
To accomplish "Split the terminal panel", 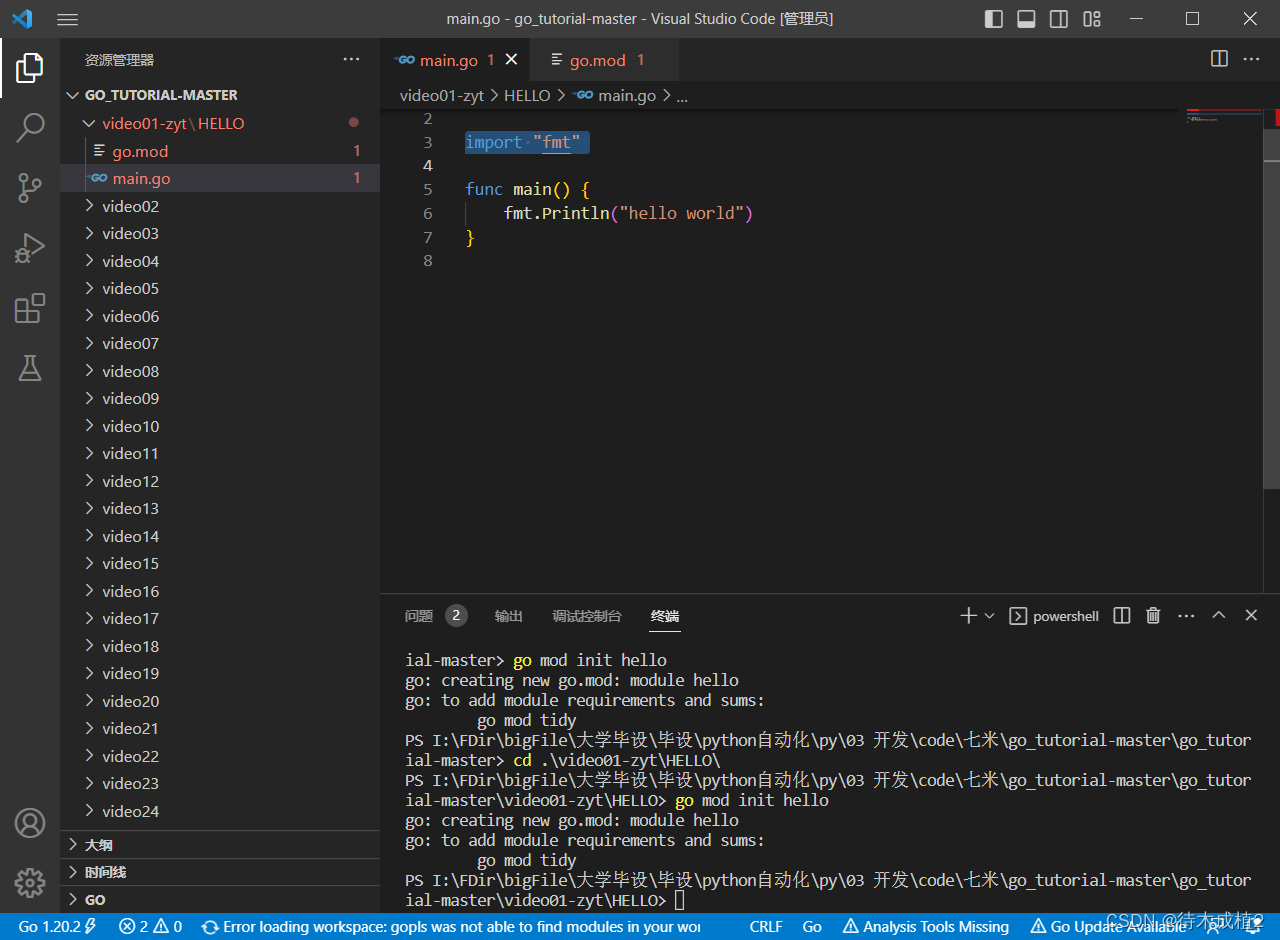I will click(x=1122, y=616).
